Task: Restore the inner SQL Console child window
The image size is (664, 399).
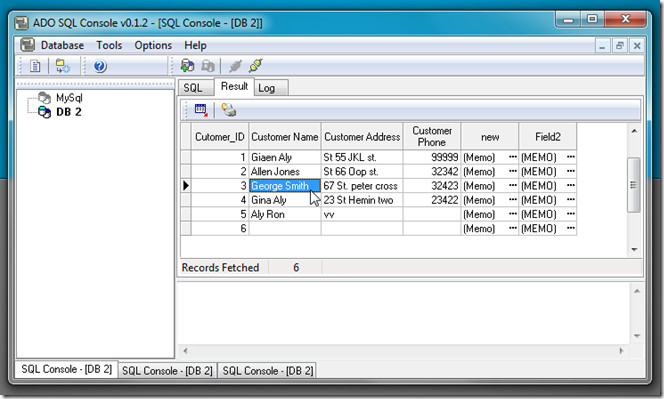Action: point(619,45)
